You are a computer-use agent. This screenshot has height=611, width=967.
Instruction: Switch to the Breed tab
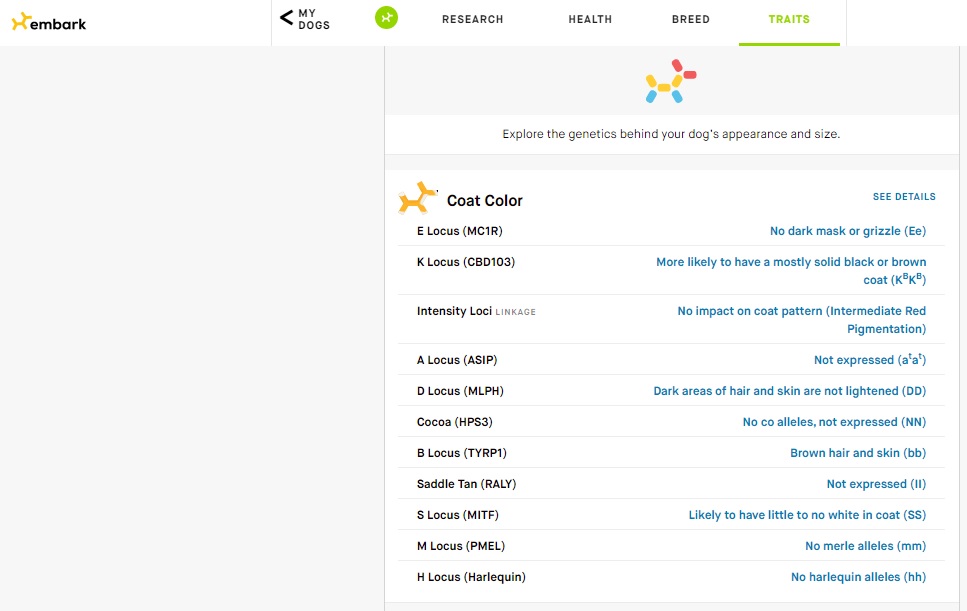(691, 19)
